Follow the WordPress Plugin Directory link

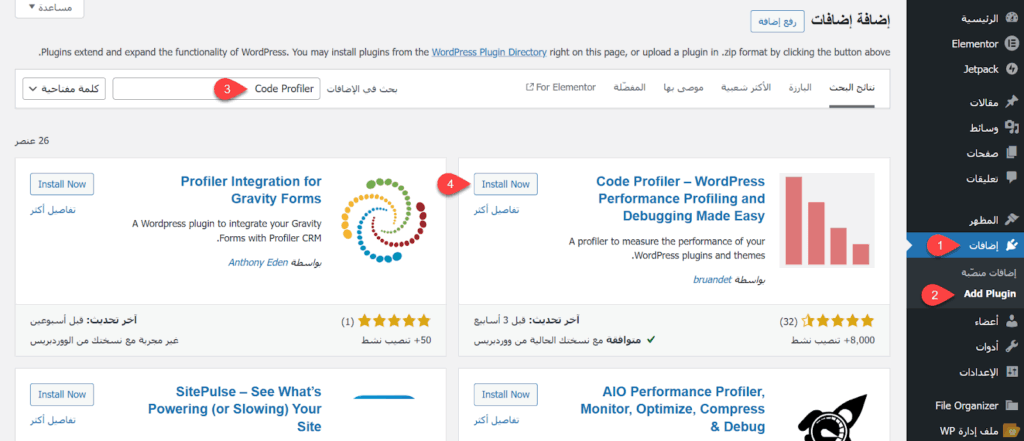point(501,51)
